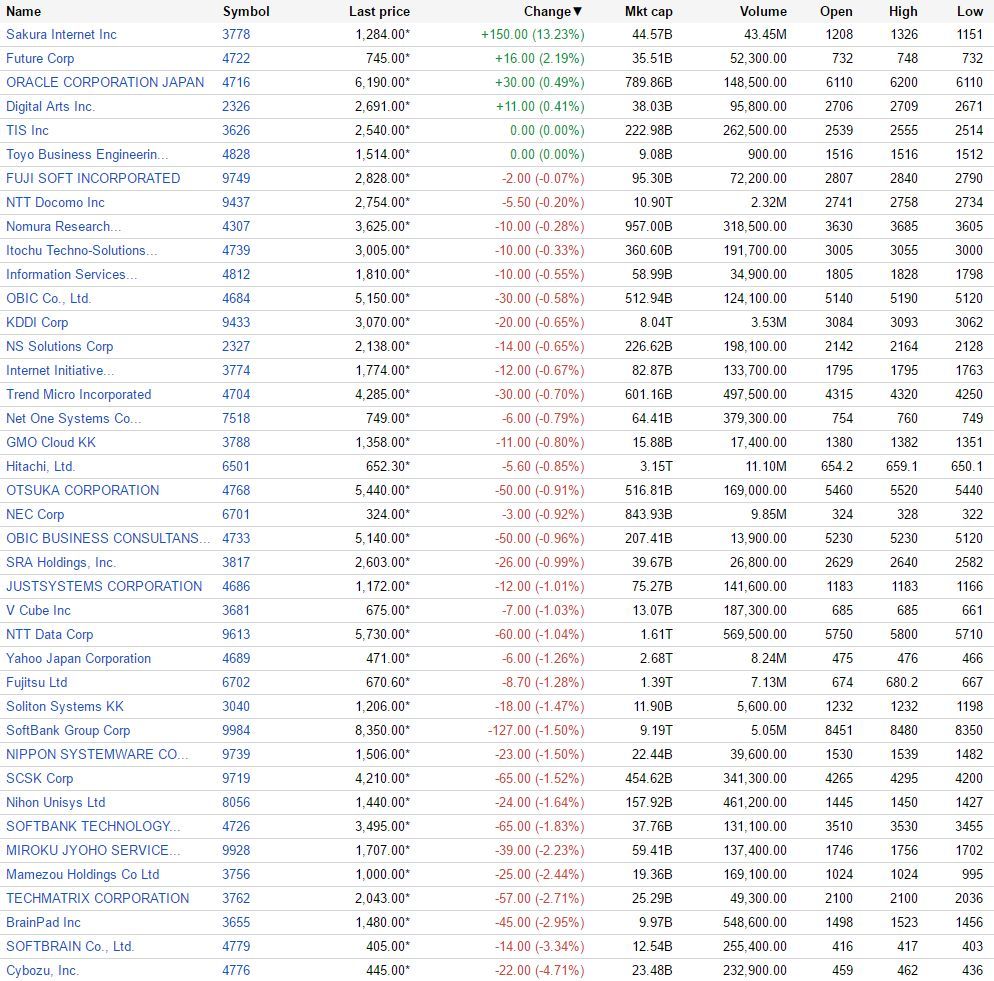
Task: Open TECHMATRIX CORPORATION link
Action: [x=98, y=899]
